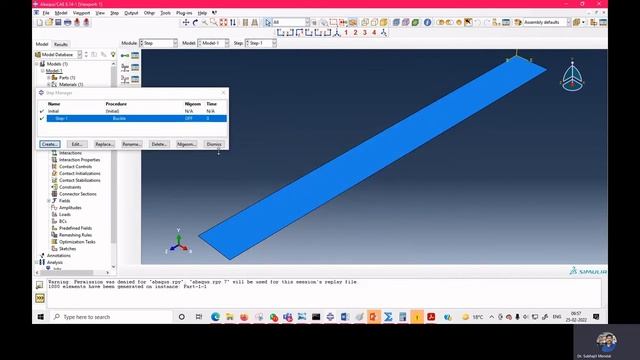
Task: Click the message area icon beside console
Action: [40, 285]
